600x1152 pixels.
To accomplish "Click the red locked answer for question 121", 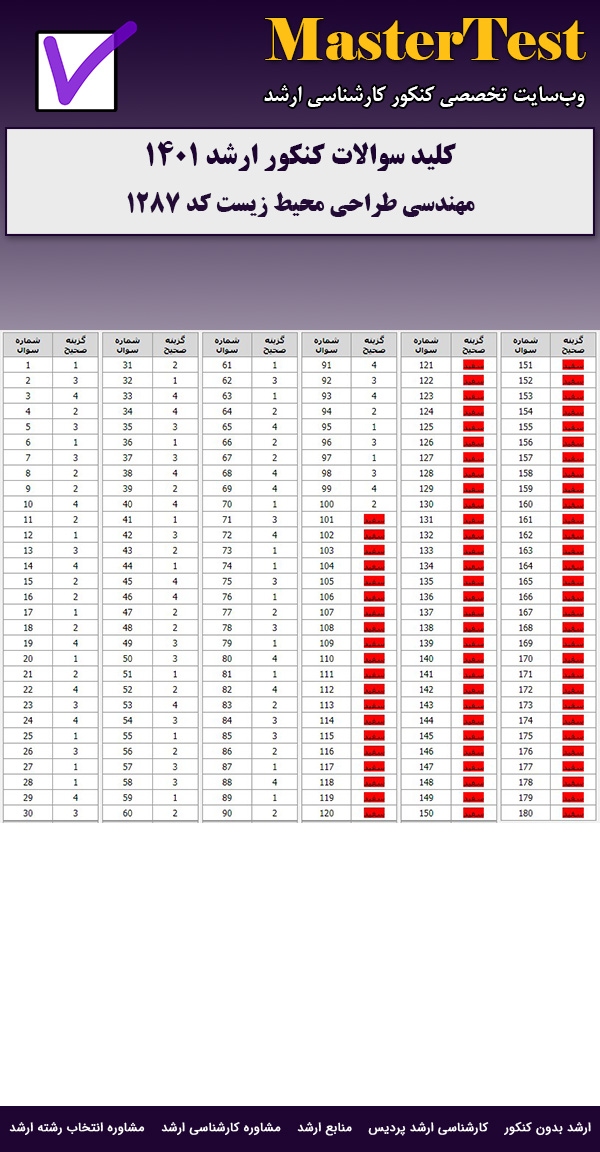I will [x=474, y=365].
